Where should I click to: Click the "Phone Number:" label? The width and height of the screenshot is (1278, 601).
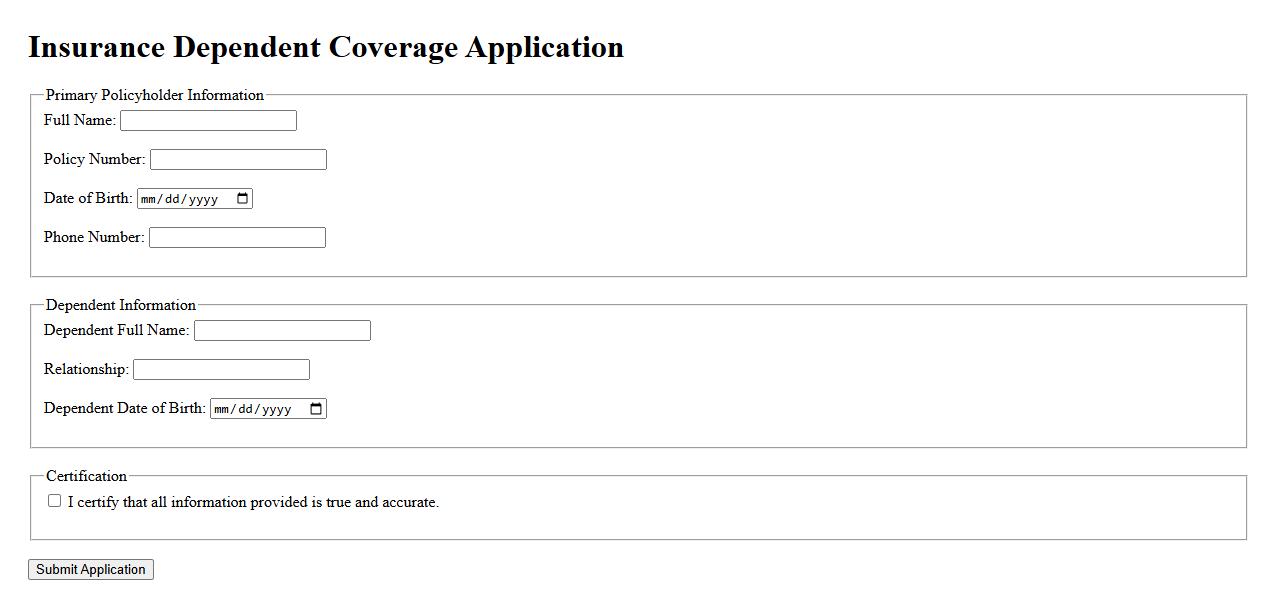[94, 238]
